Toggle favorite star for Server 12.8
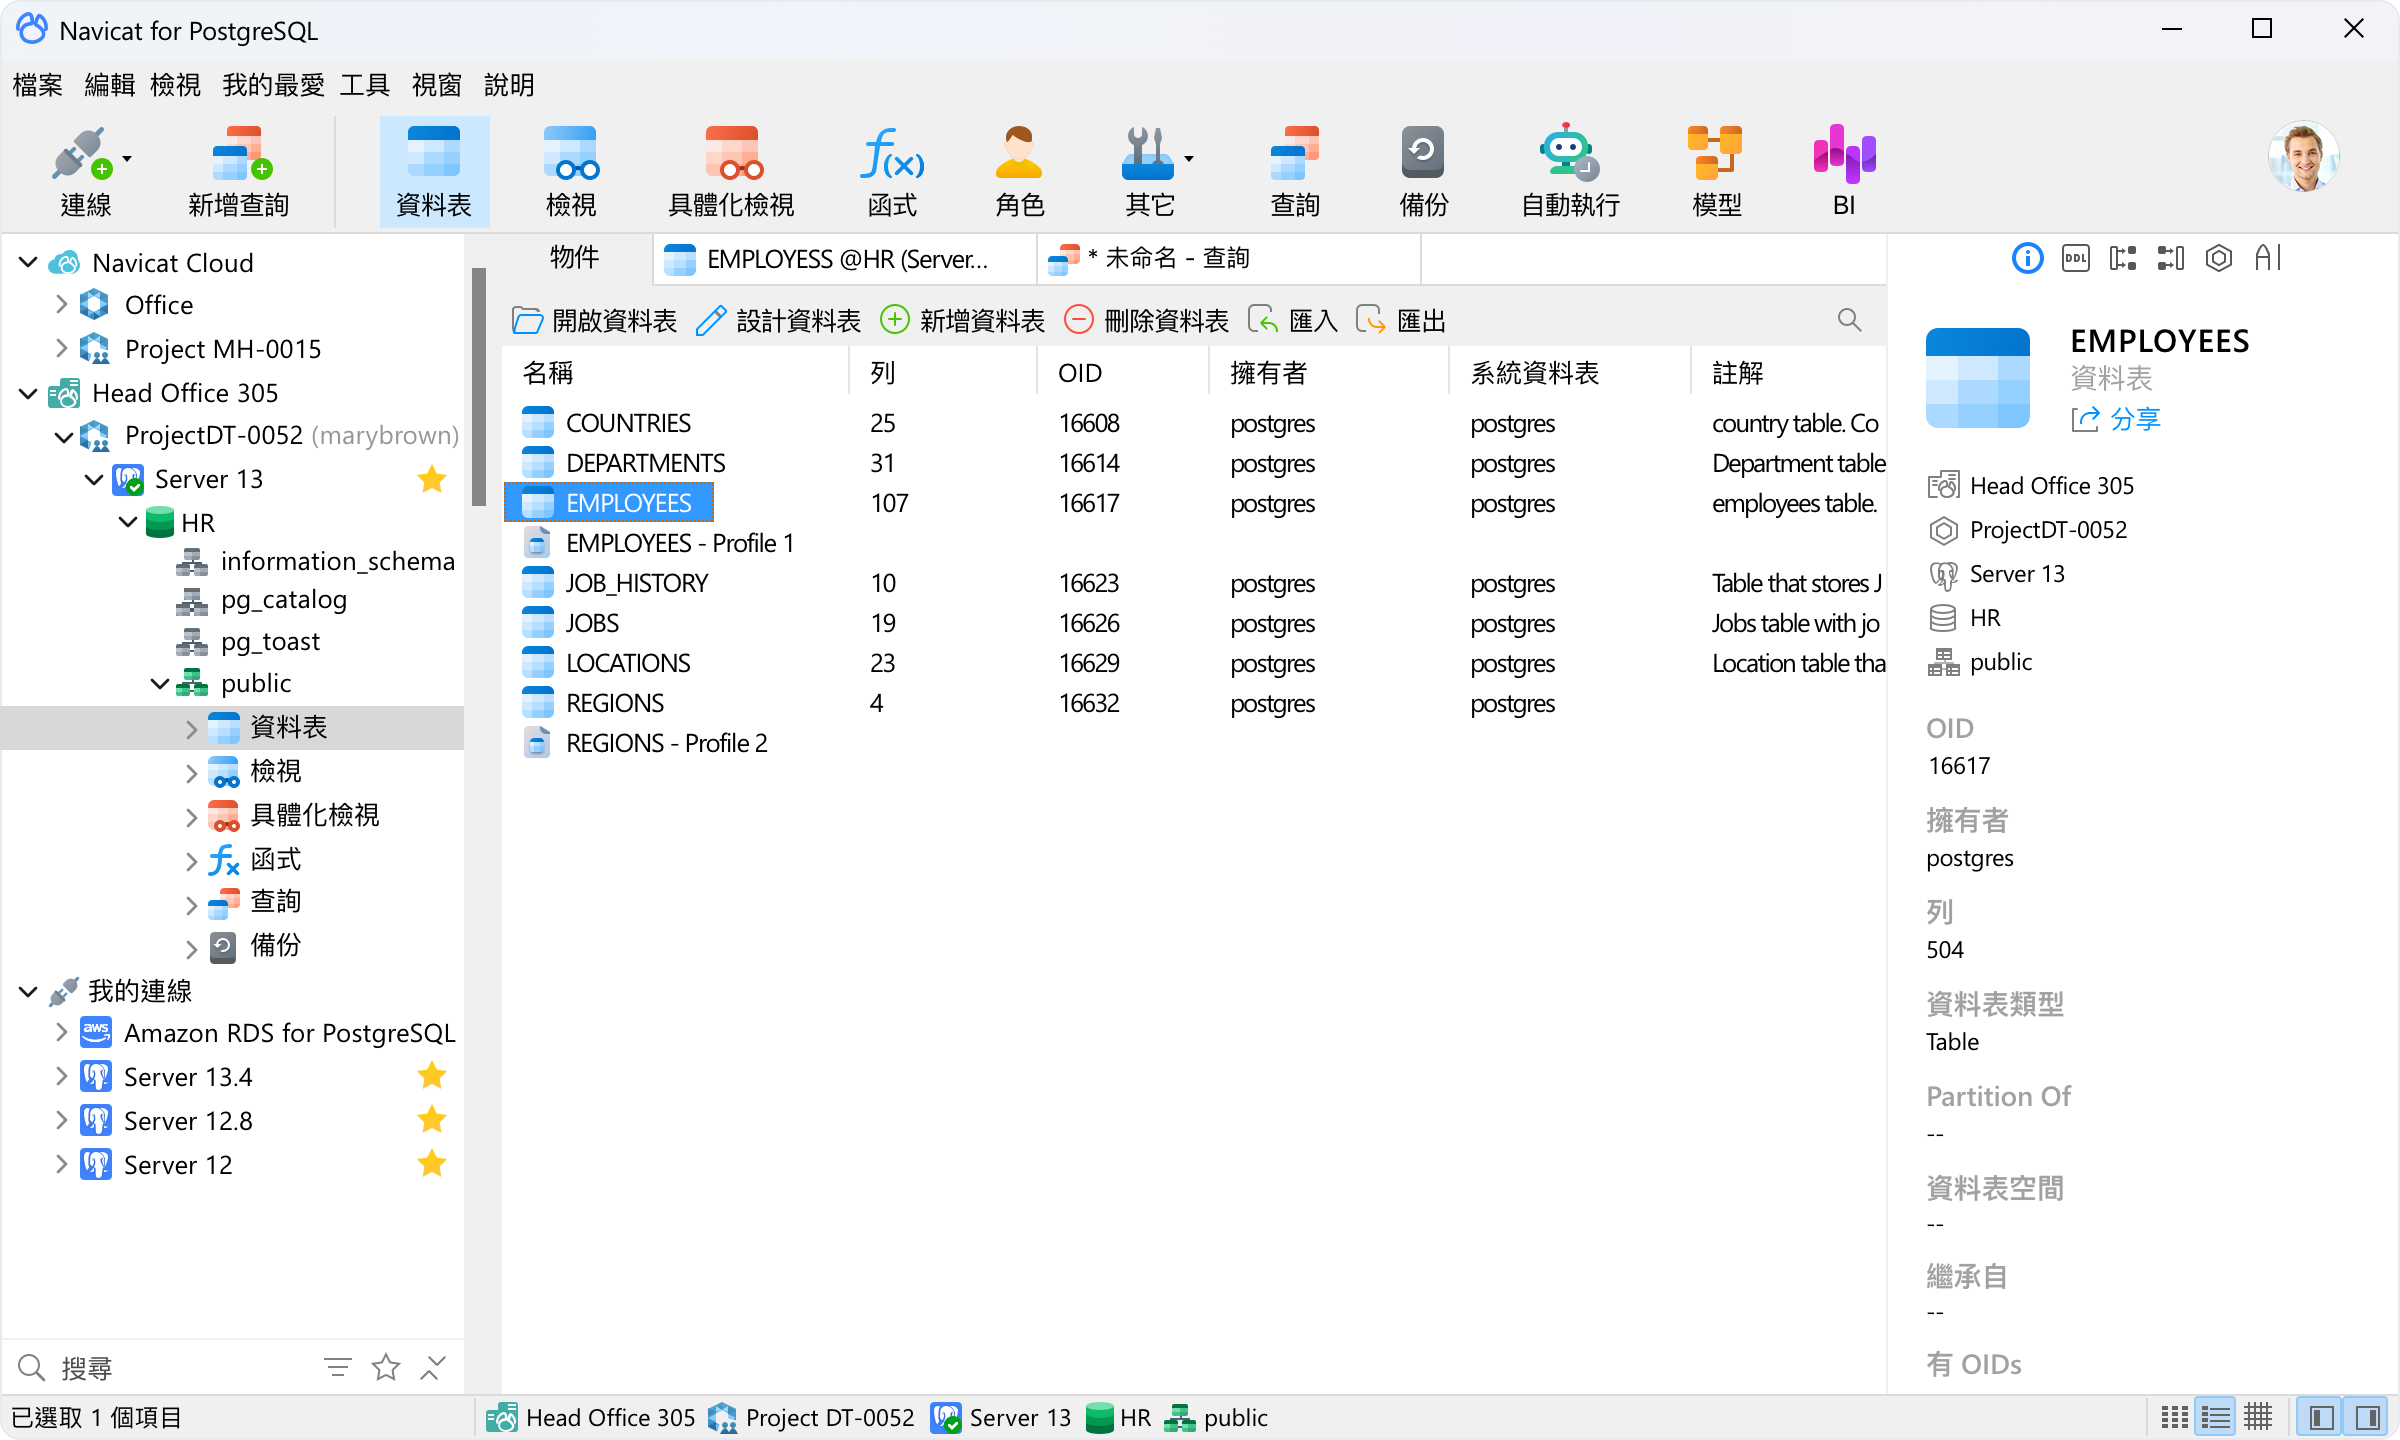The width and height of the screenshot is (2400, 1440). click(x=431, y=1120)
